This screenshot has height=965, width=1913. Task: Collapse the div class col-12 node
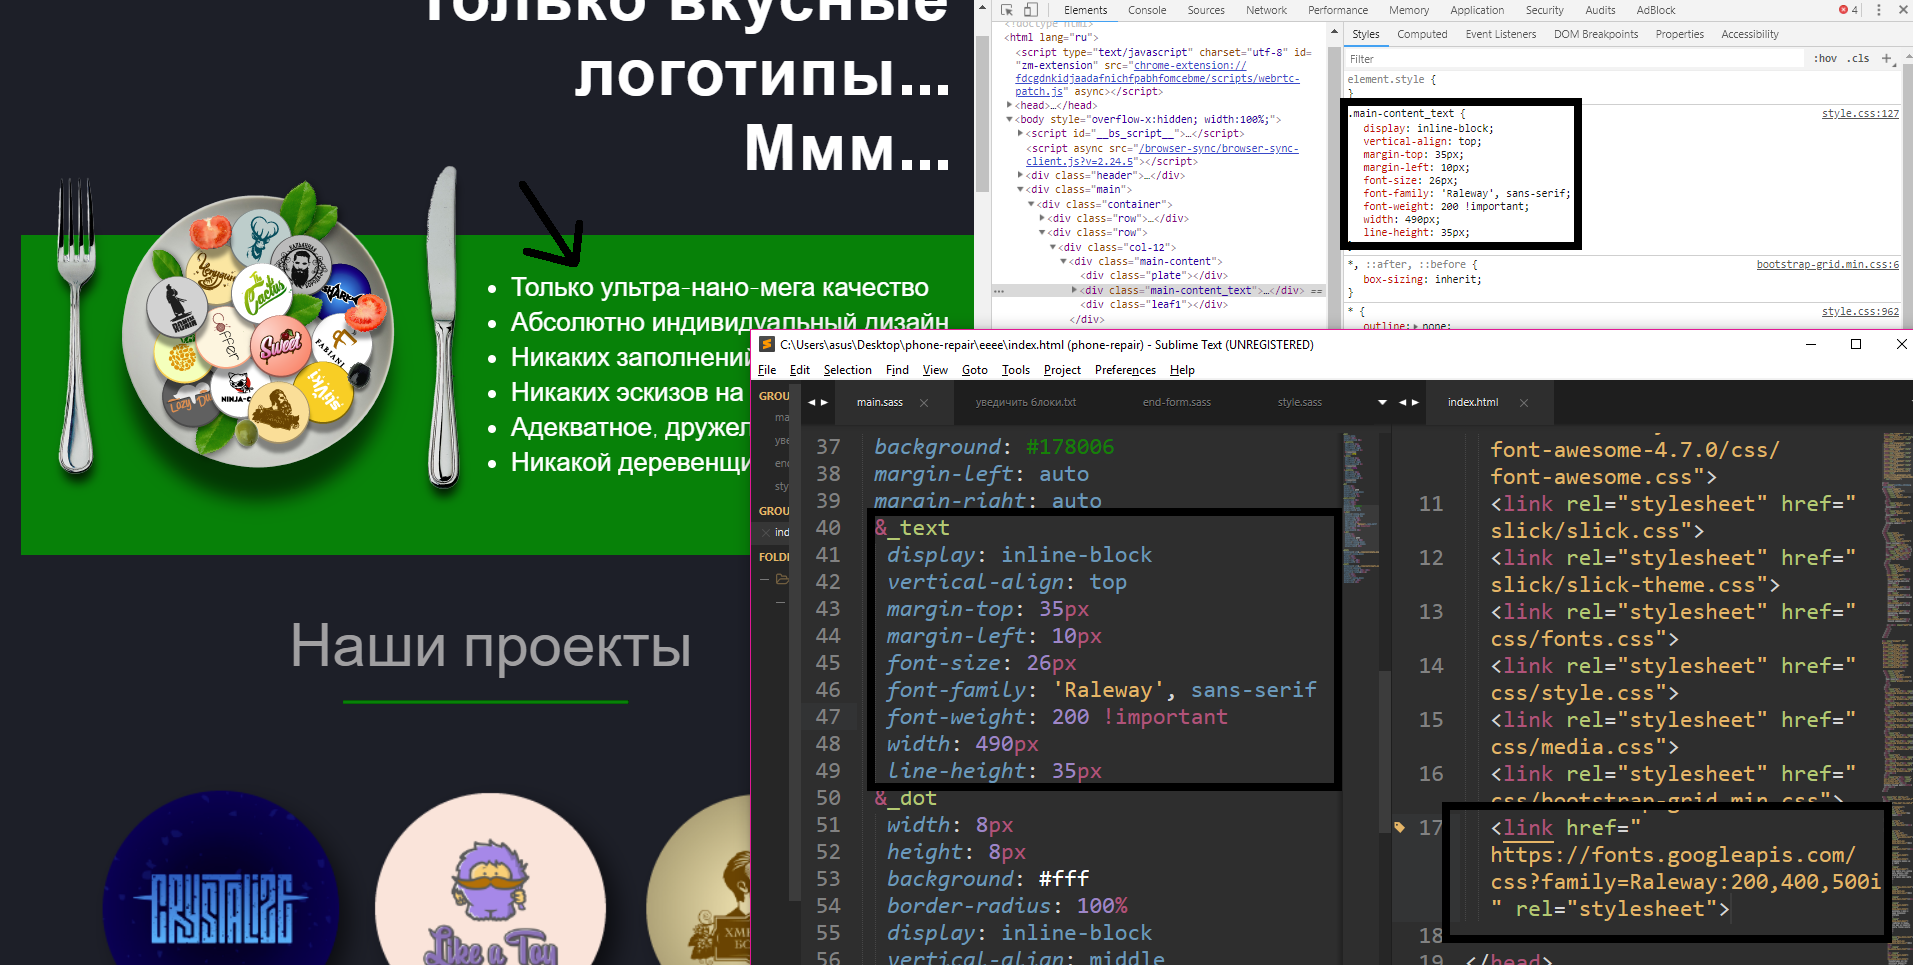coord(1053,247)
